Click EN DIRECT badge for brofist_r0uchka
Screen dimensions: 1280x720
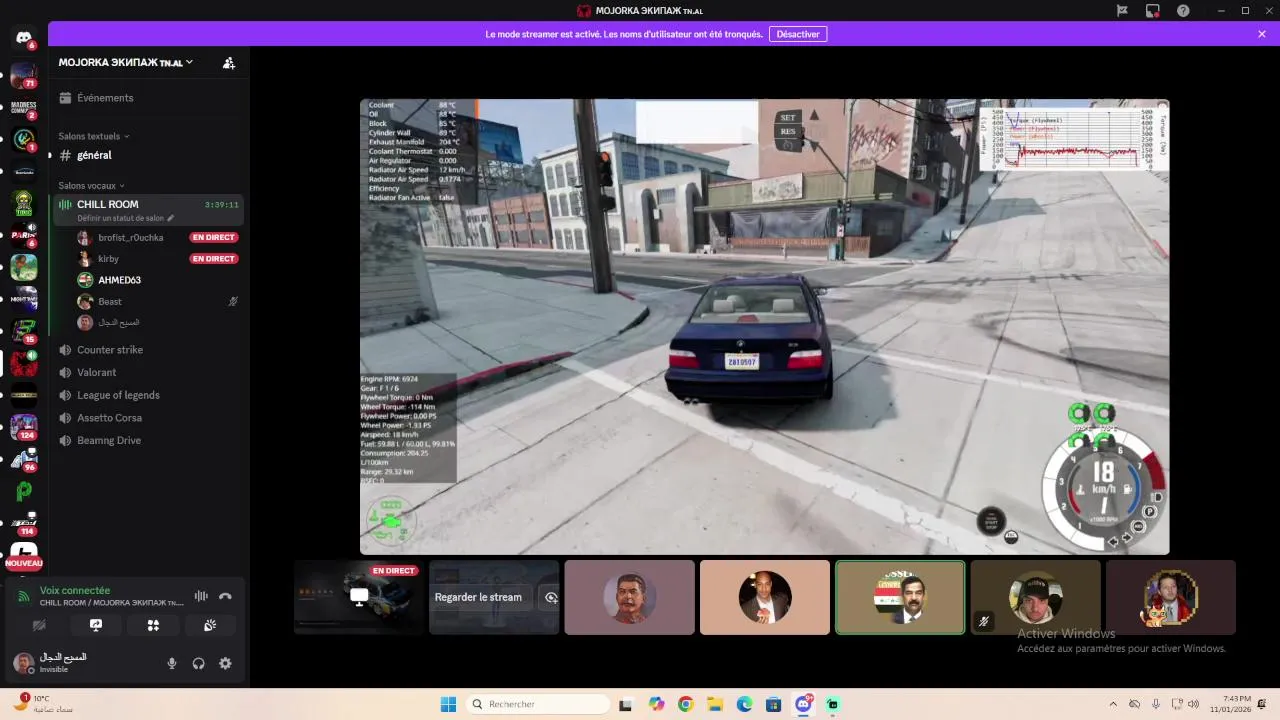click(x=214, y=238)
